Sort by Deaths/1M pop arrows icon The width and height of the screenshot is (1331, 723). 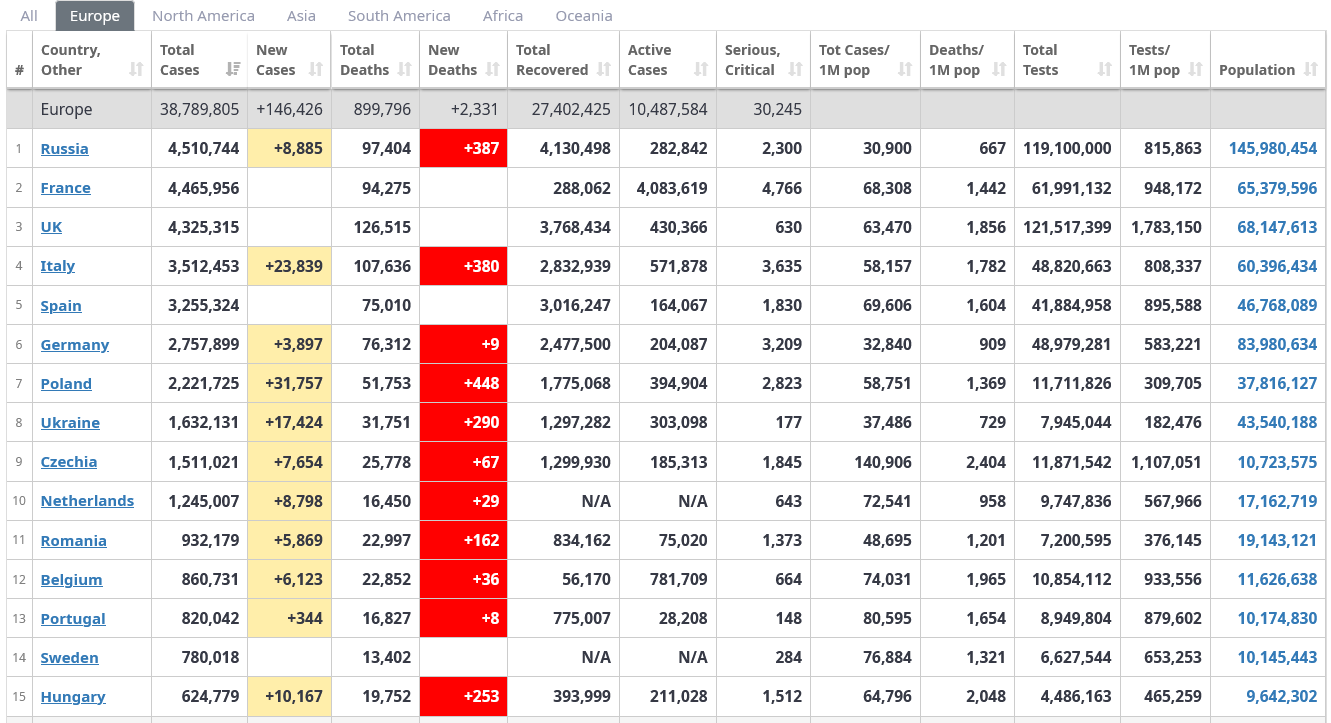[x=999, y=70]
